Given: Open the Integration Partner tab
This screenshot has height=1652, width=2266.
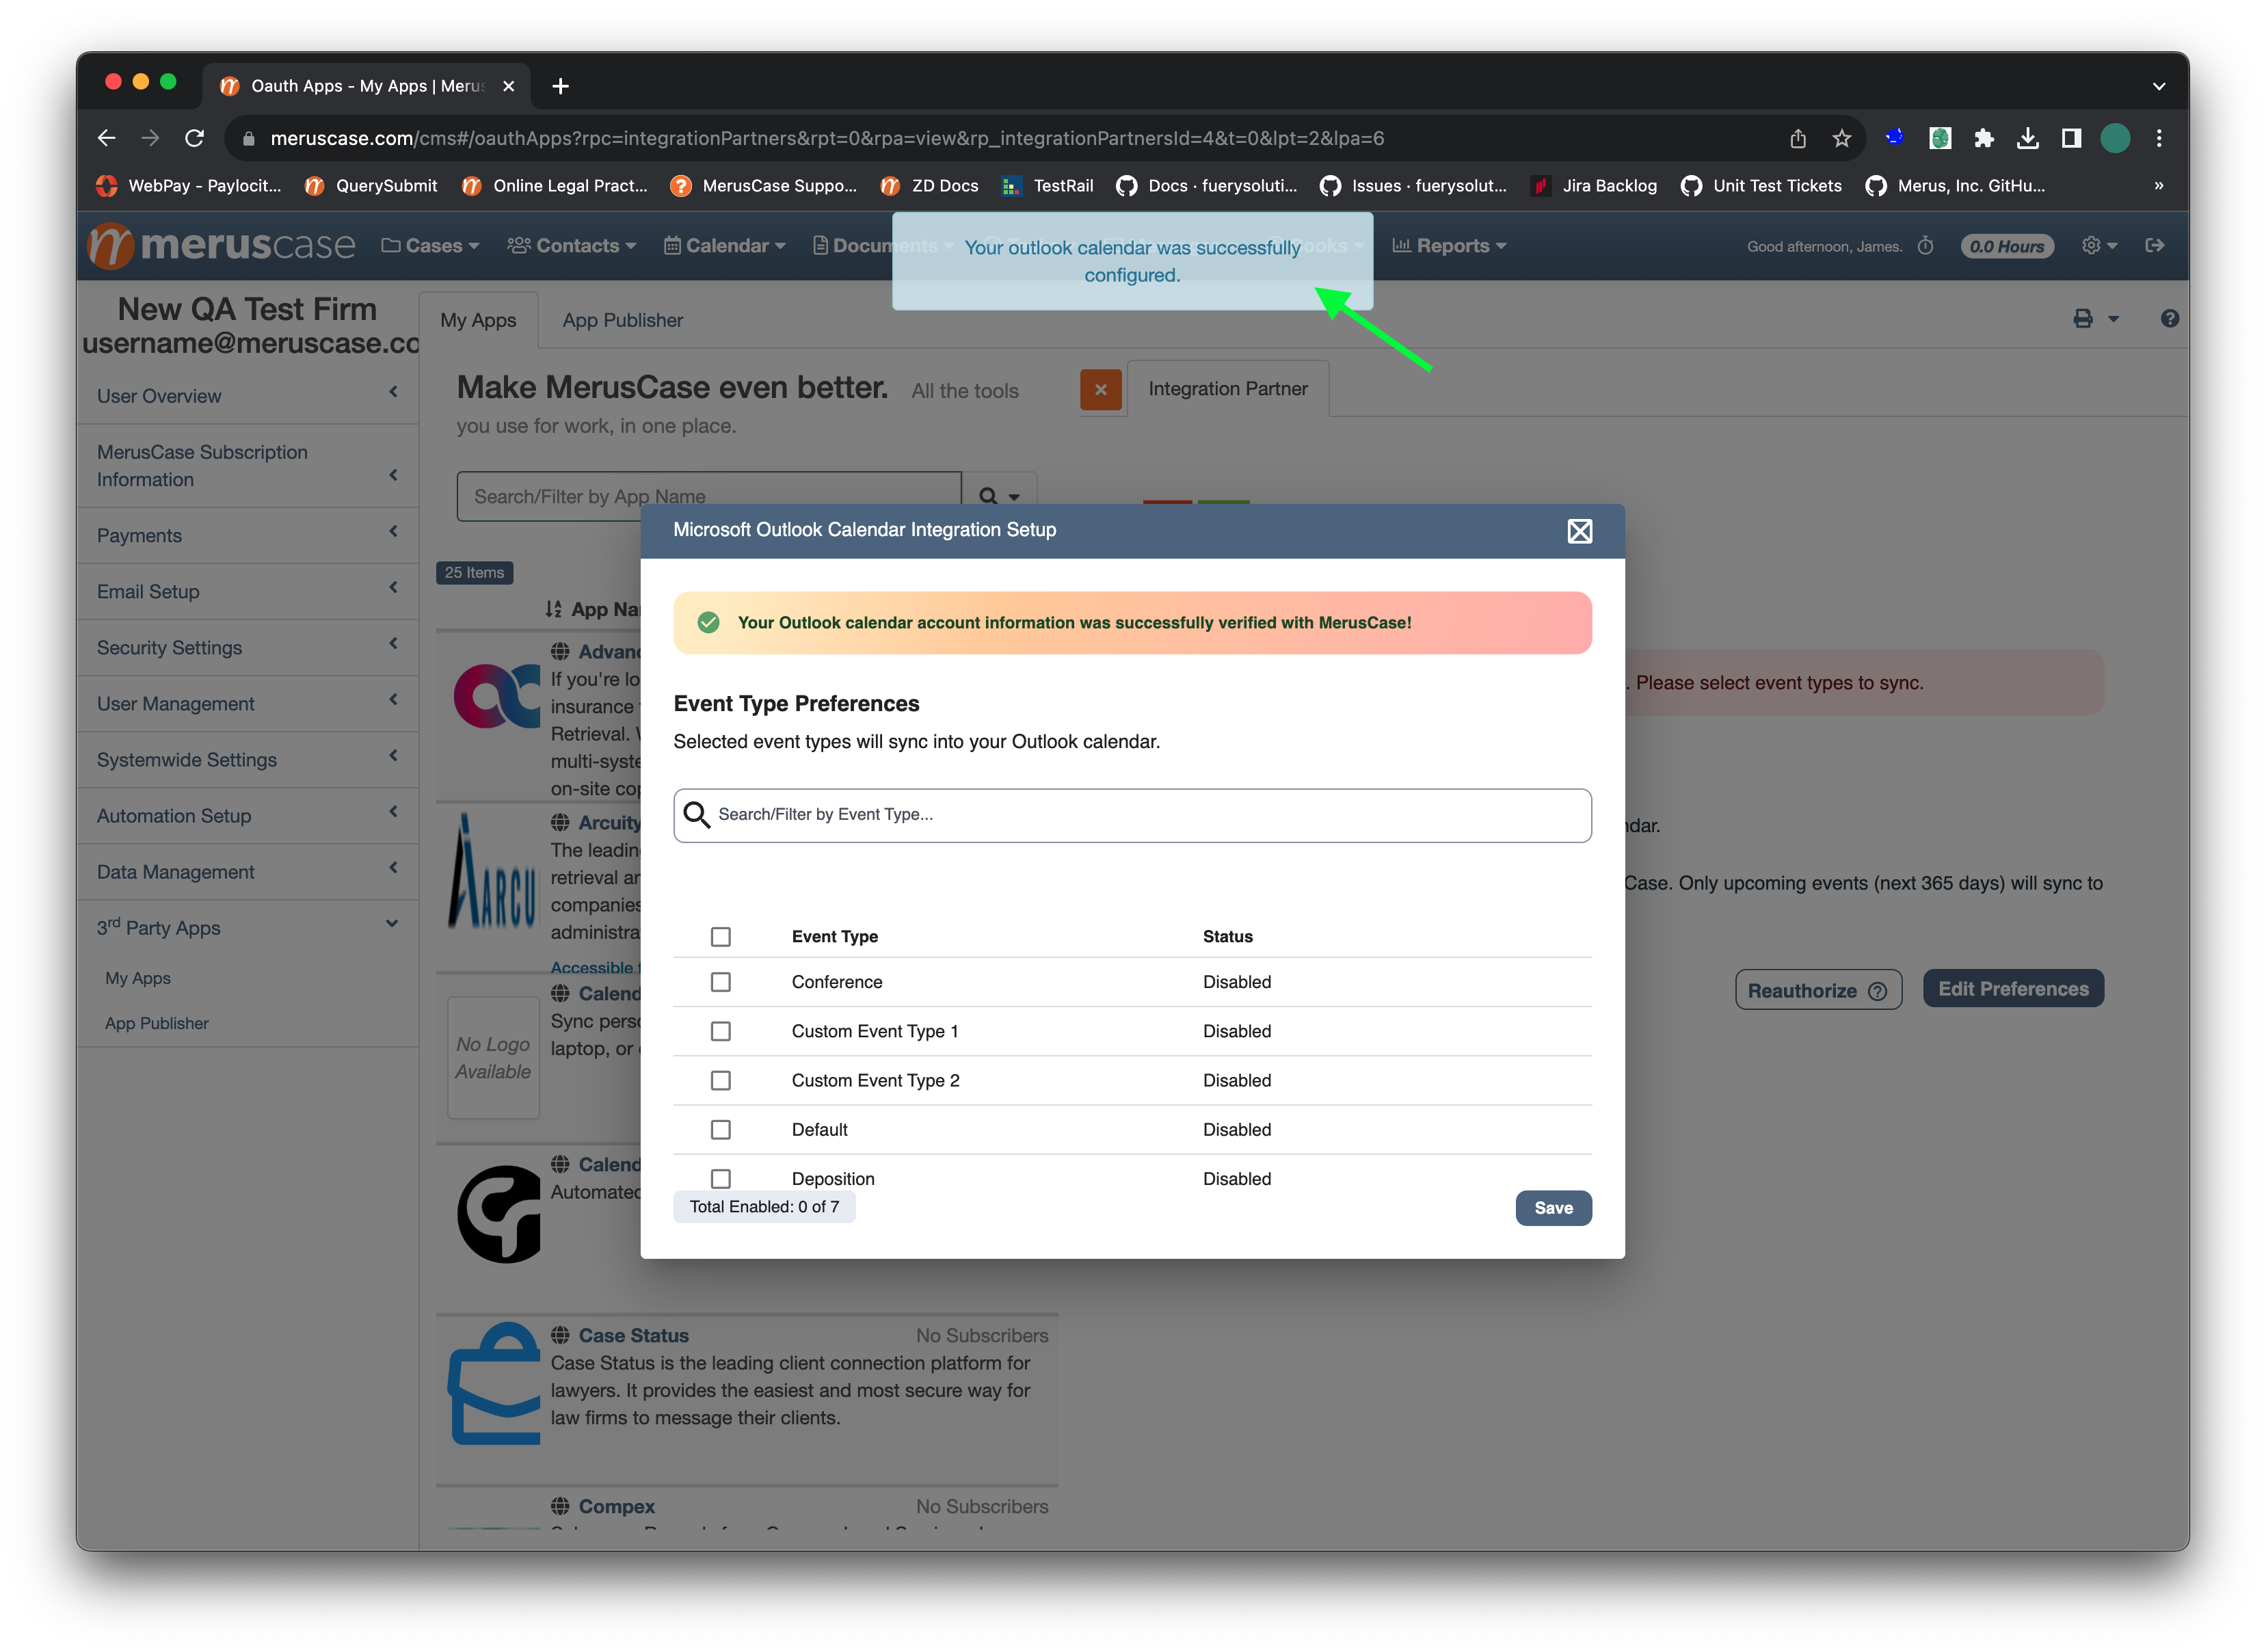Looking at the screenshot, I should 1227,389.
